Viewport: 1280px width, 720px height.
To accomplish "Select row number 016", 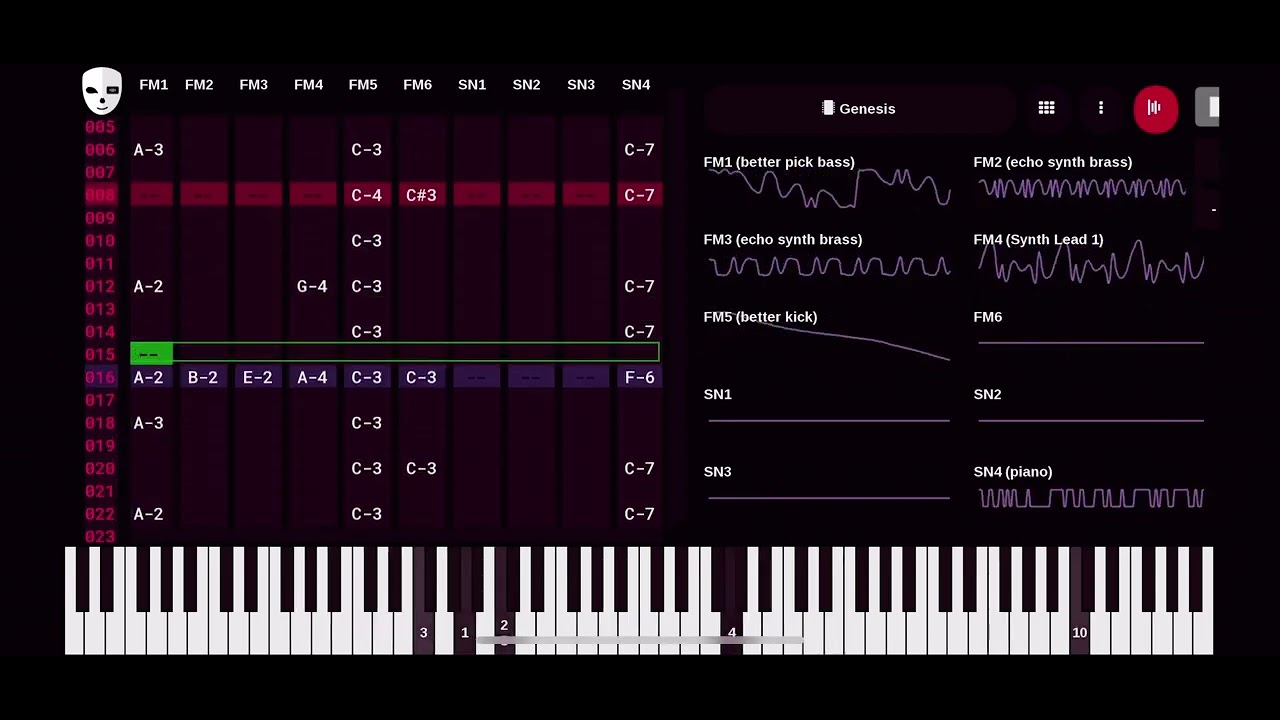I will pyautogui.click(x=100, y=377).
